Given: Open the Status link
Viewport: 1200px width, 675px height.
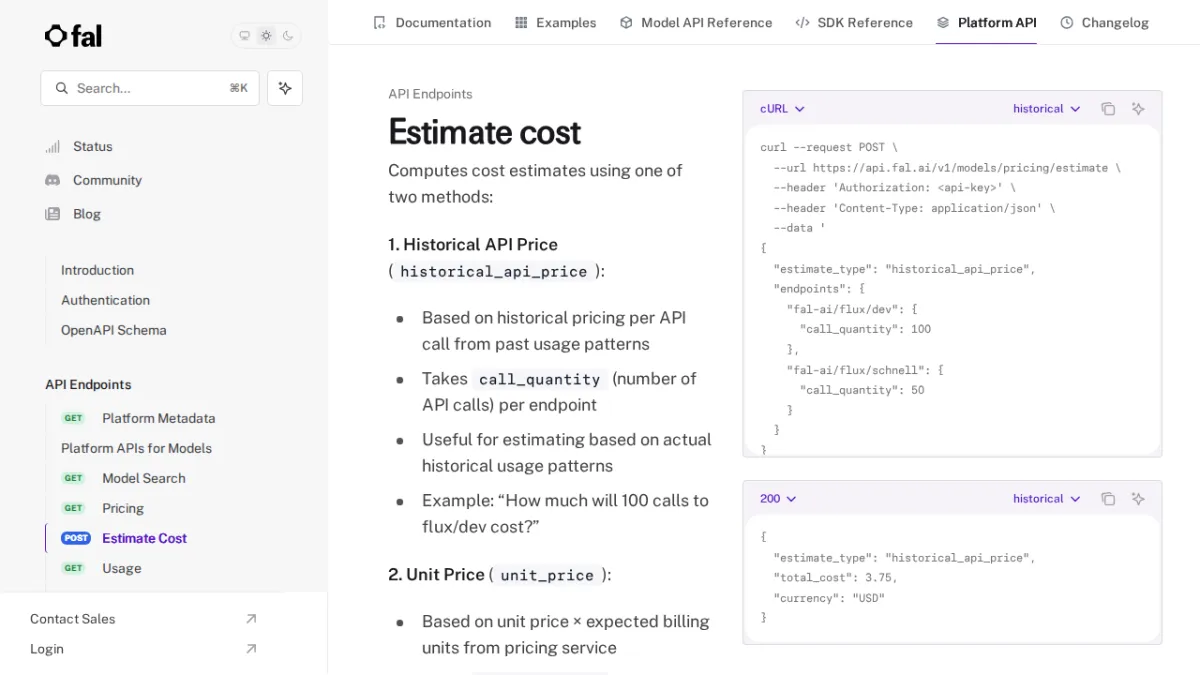Looking at the screenshot, I should [93, 146].
